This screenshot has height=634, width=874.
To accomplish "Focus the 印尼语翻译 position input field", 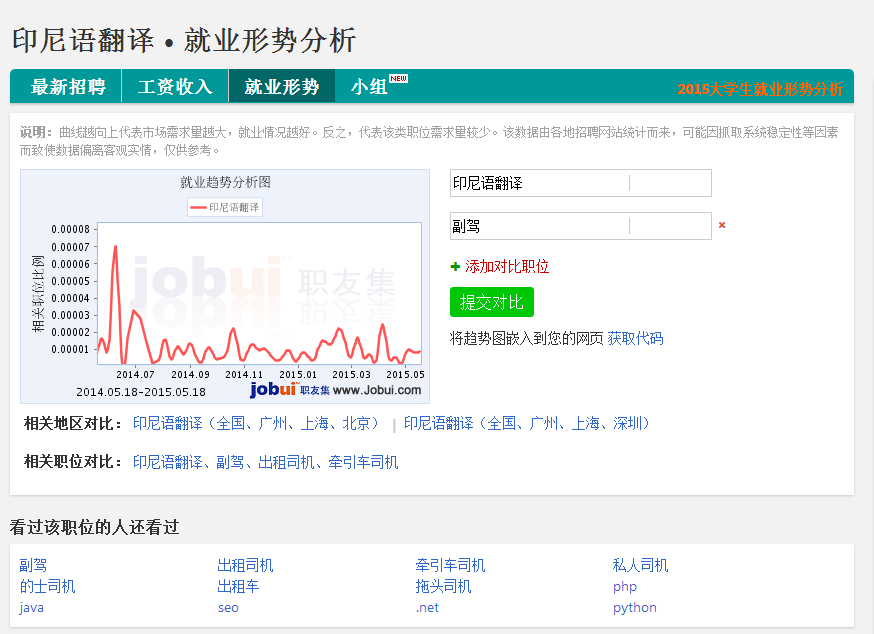I will 540,183.
